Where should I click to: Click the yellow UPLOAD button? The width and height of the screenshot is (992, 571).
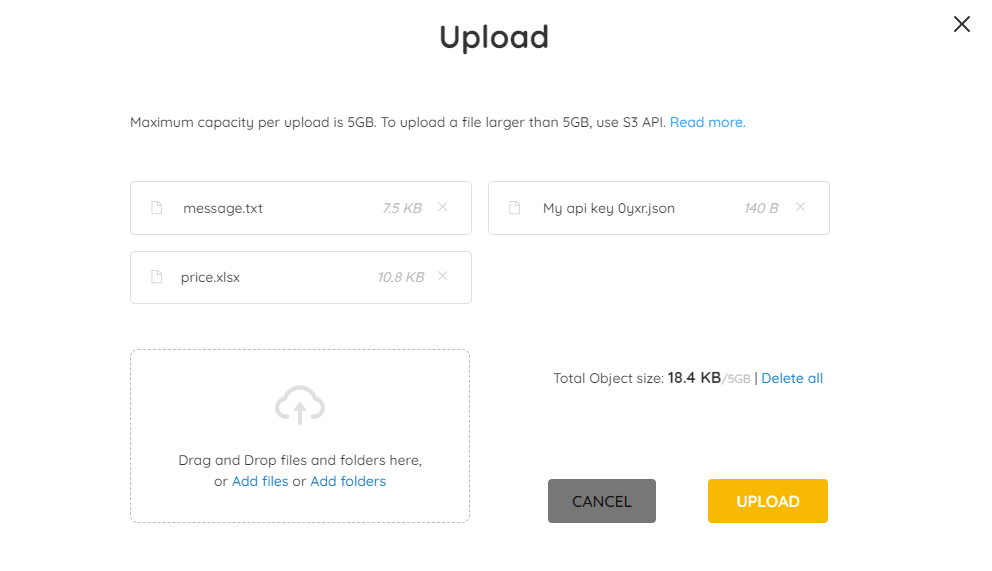pos(767,501)
